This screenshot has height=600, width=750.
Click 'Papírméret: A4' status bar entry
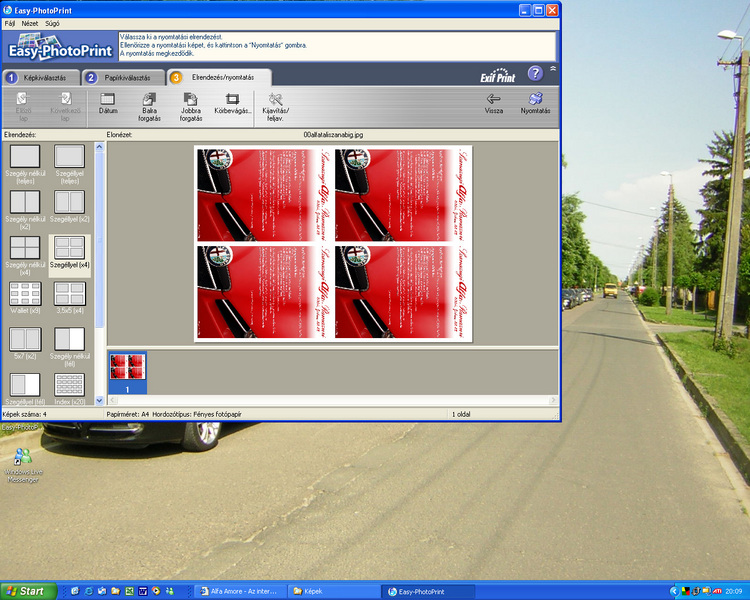point(128,414)
